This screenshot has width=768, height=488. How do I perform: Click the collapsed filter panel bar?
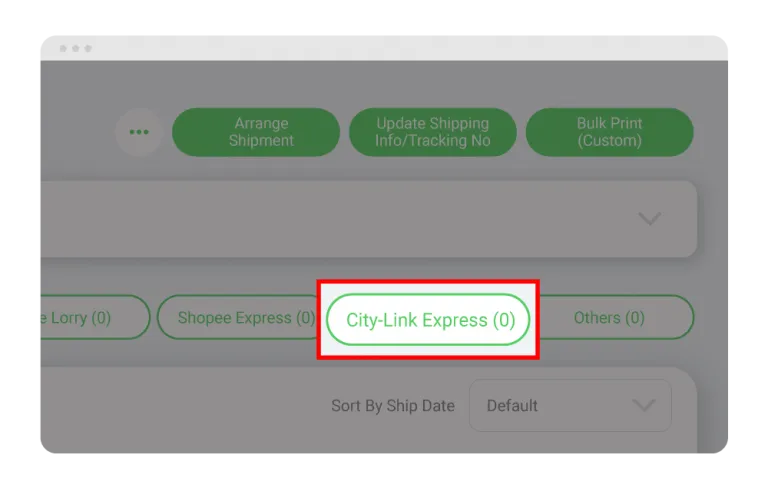tap(369, 219)
